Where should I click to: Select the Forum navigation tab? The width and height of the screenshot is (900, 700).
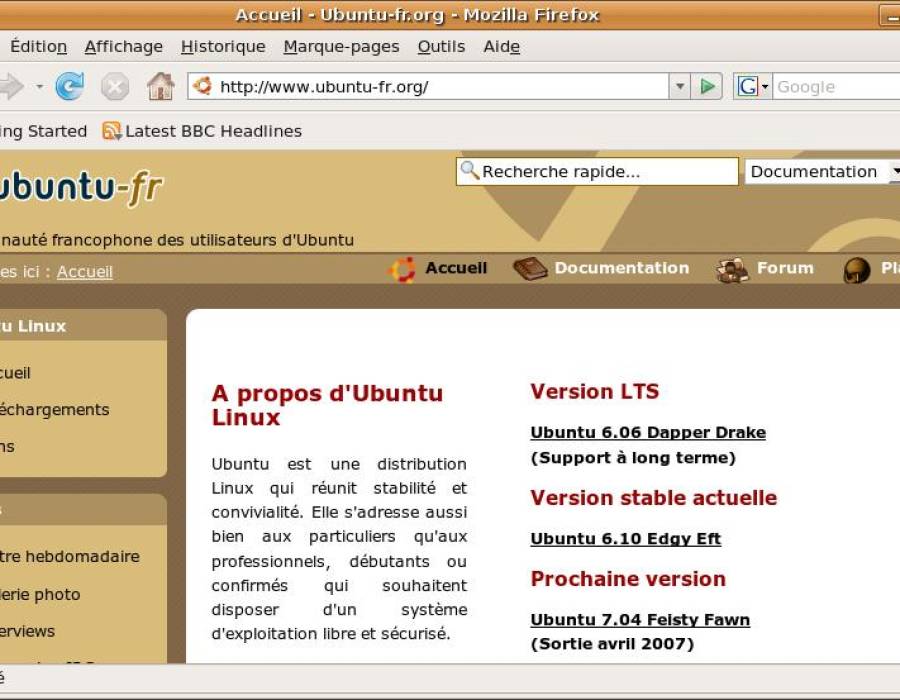pos(785,268)
